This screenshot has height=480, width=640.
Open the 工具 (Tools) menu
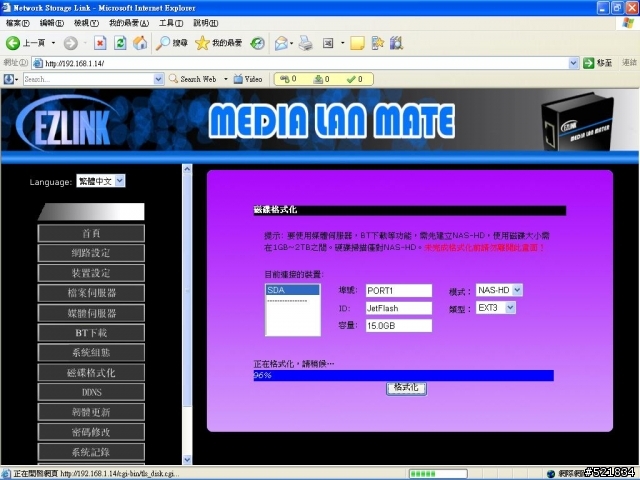[x=171, y=23]
